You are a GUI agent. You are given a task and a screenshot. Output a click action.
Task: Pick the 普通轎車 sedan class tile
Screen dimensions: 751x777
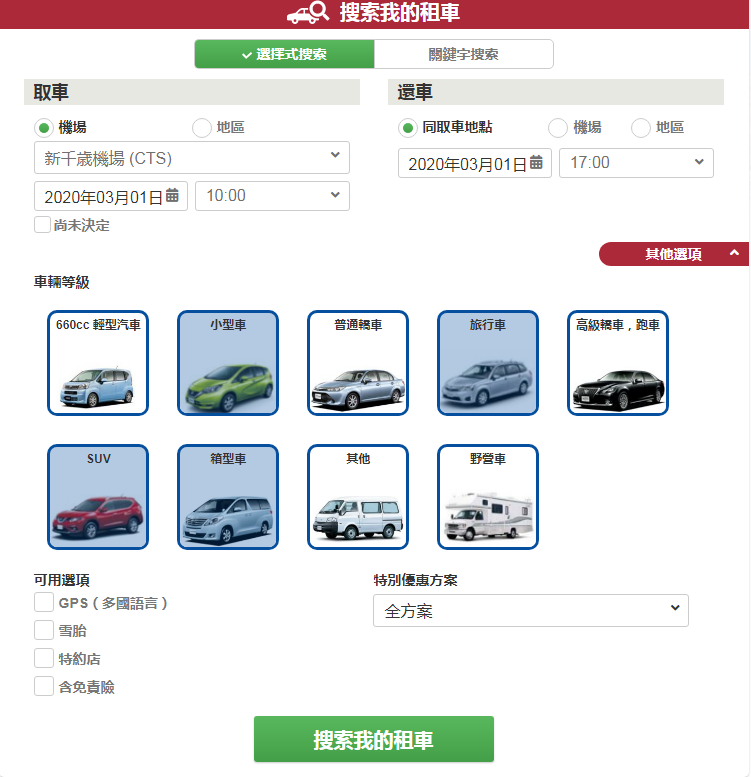pos(358,363)
